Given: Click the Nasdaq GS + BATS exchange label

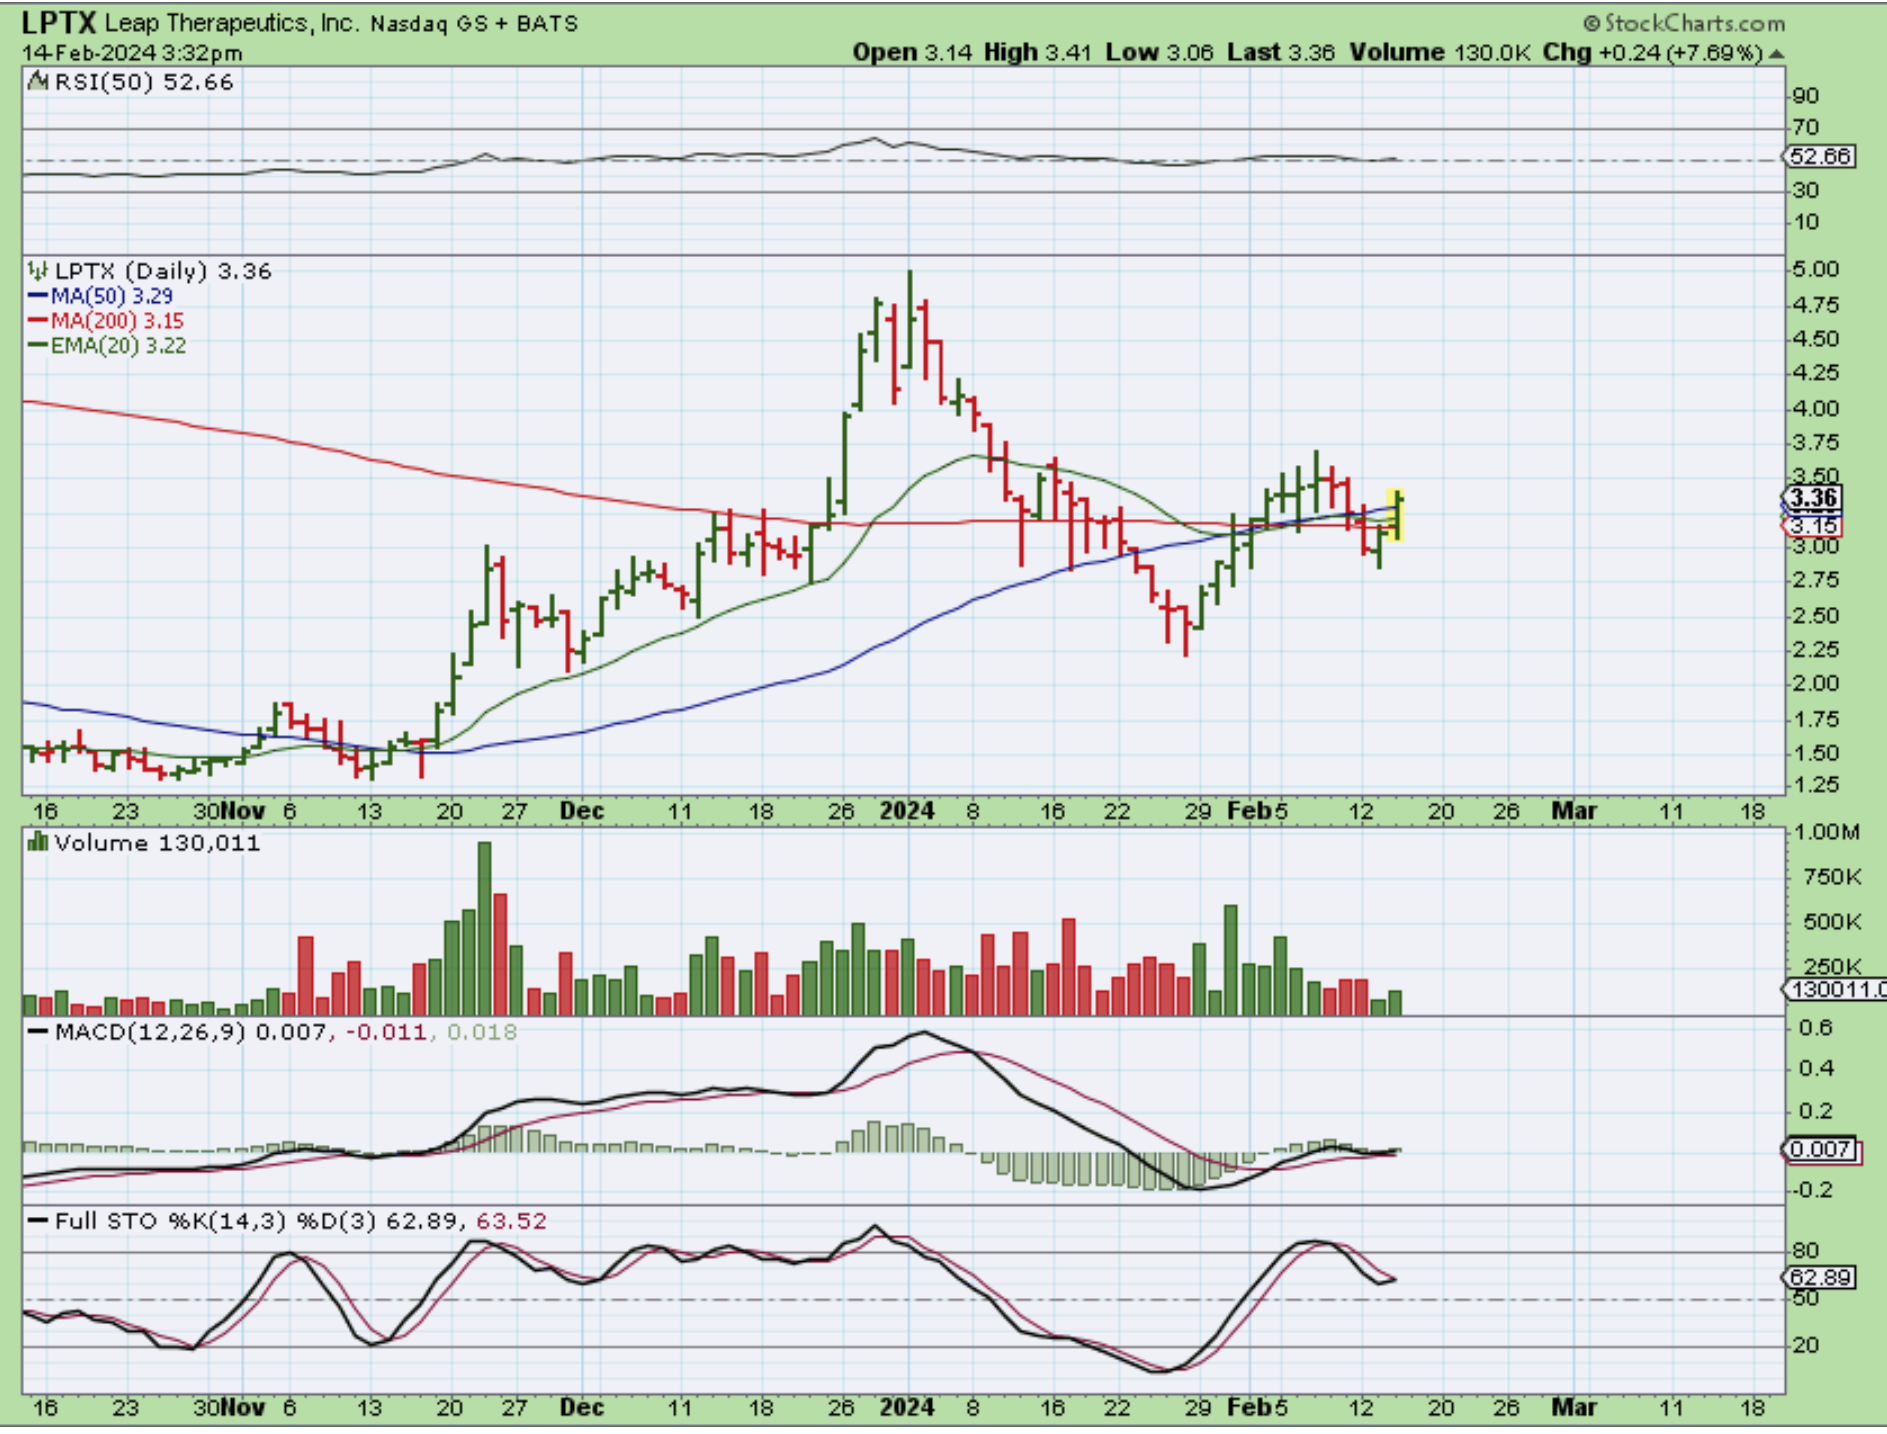Looking at the screenshot, I should tap(474, 24).
